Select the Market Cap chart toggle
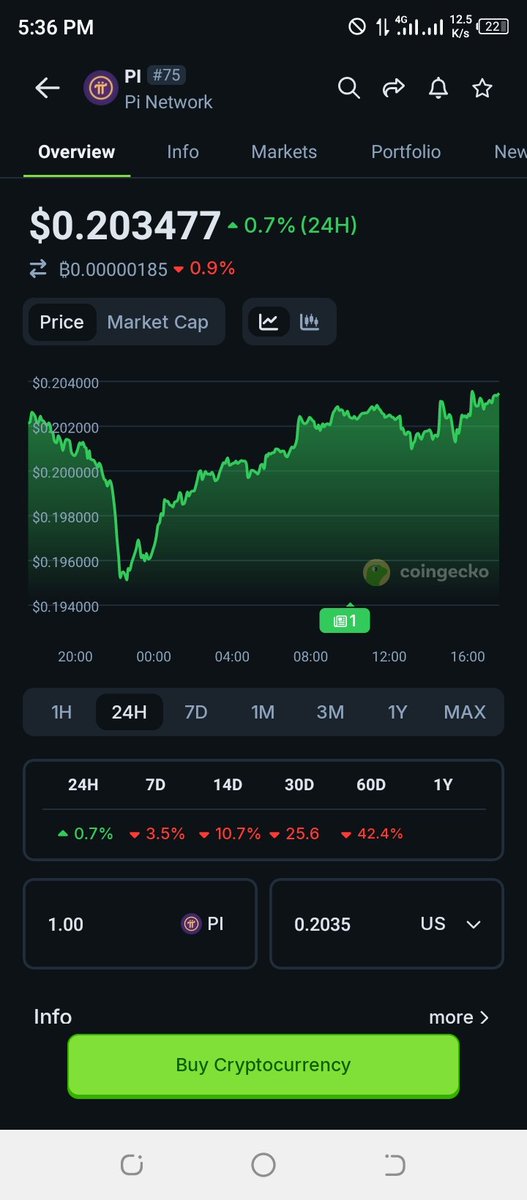This screenshot has width=527, height=1200. point(158,322)
